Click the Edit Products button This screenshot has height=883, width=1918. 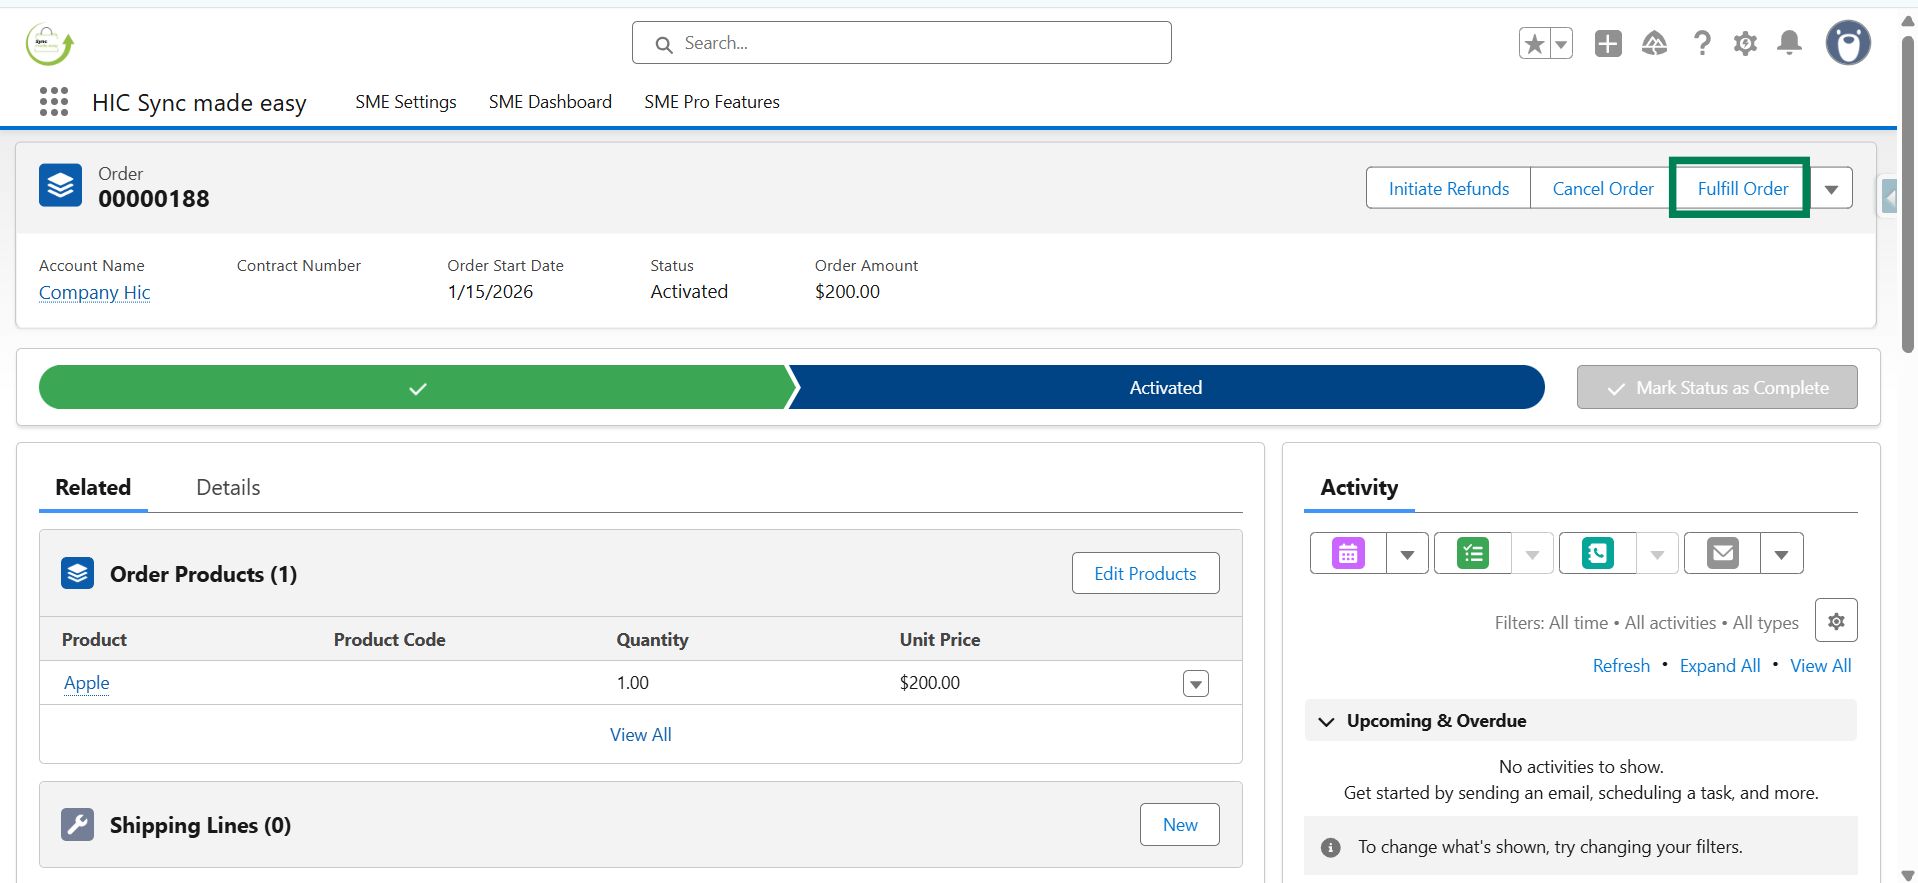pos(1145,573)
